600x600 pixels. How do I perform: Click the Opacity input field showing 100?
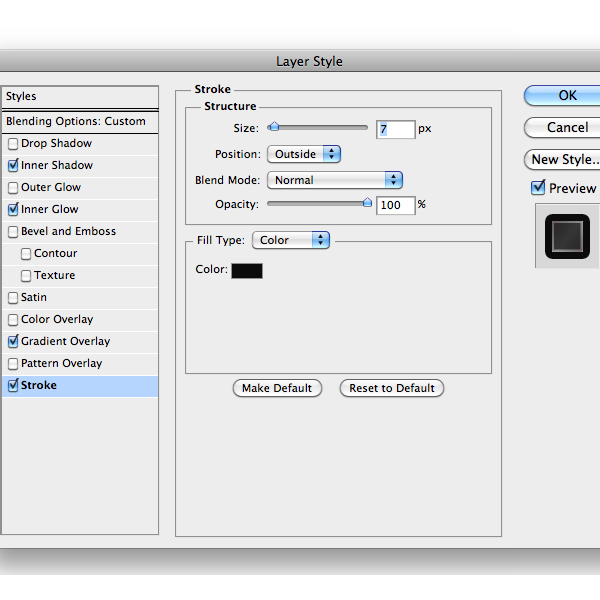click(x=396, y=205)
